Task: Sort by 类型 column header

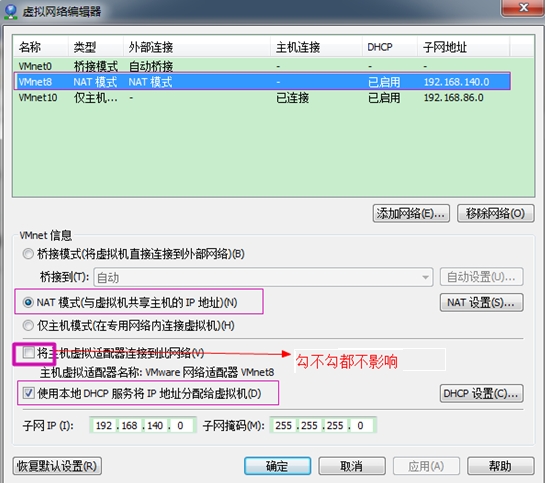Action: 96,47
